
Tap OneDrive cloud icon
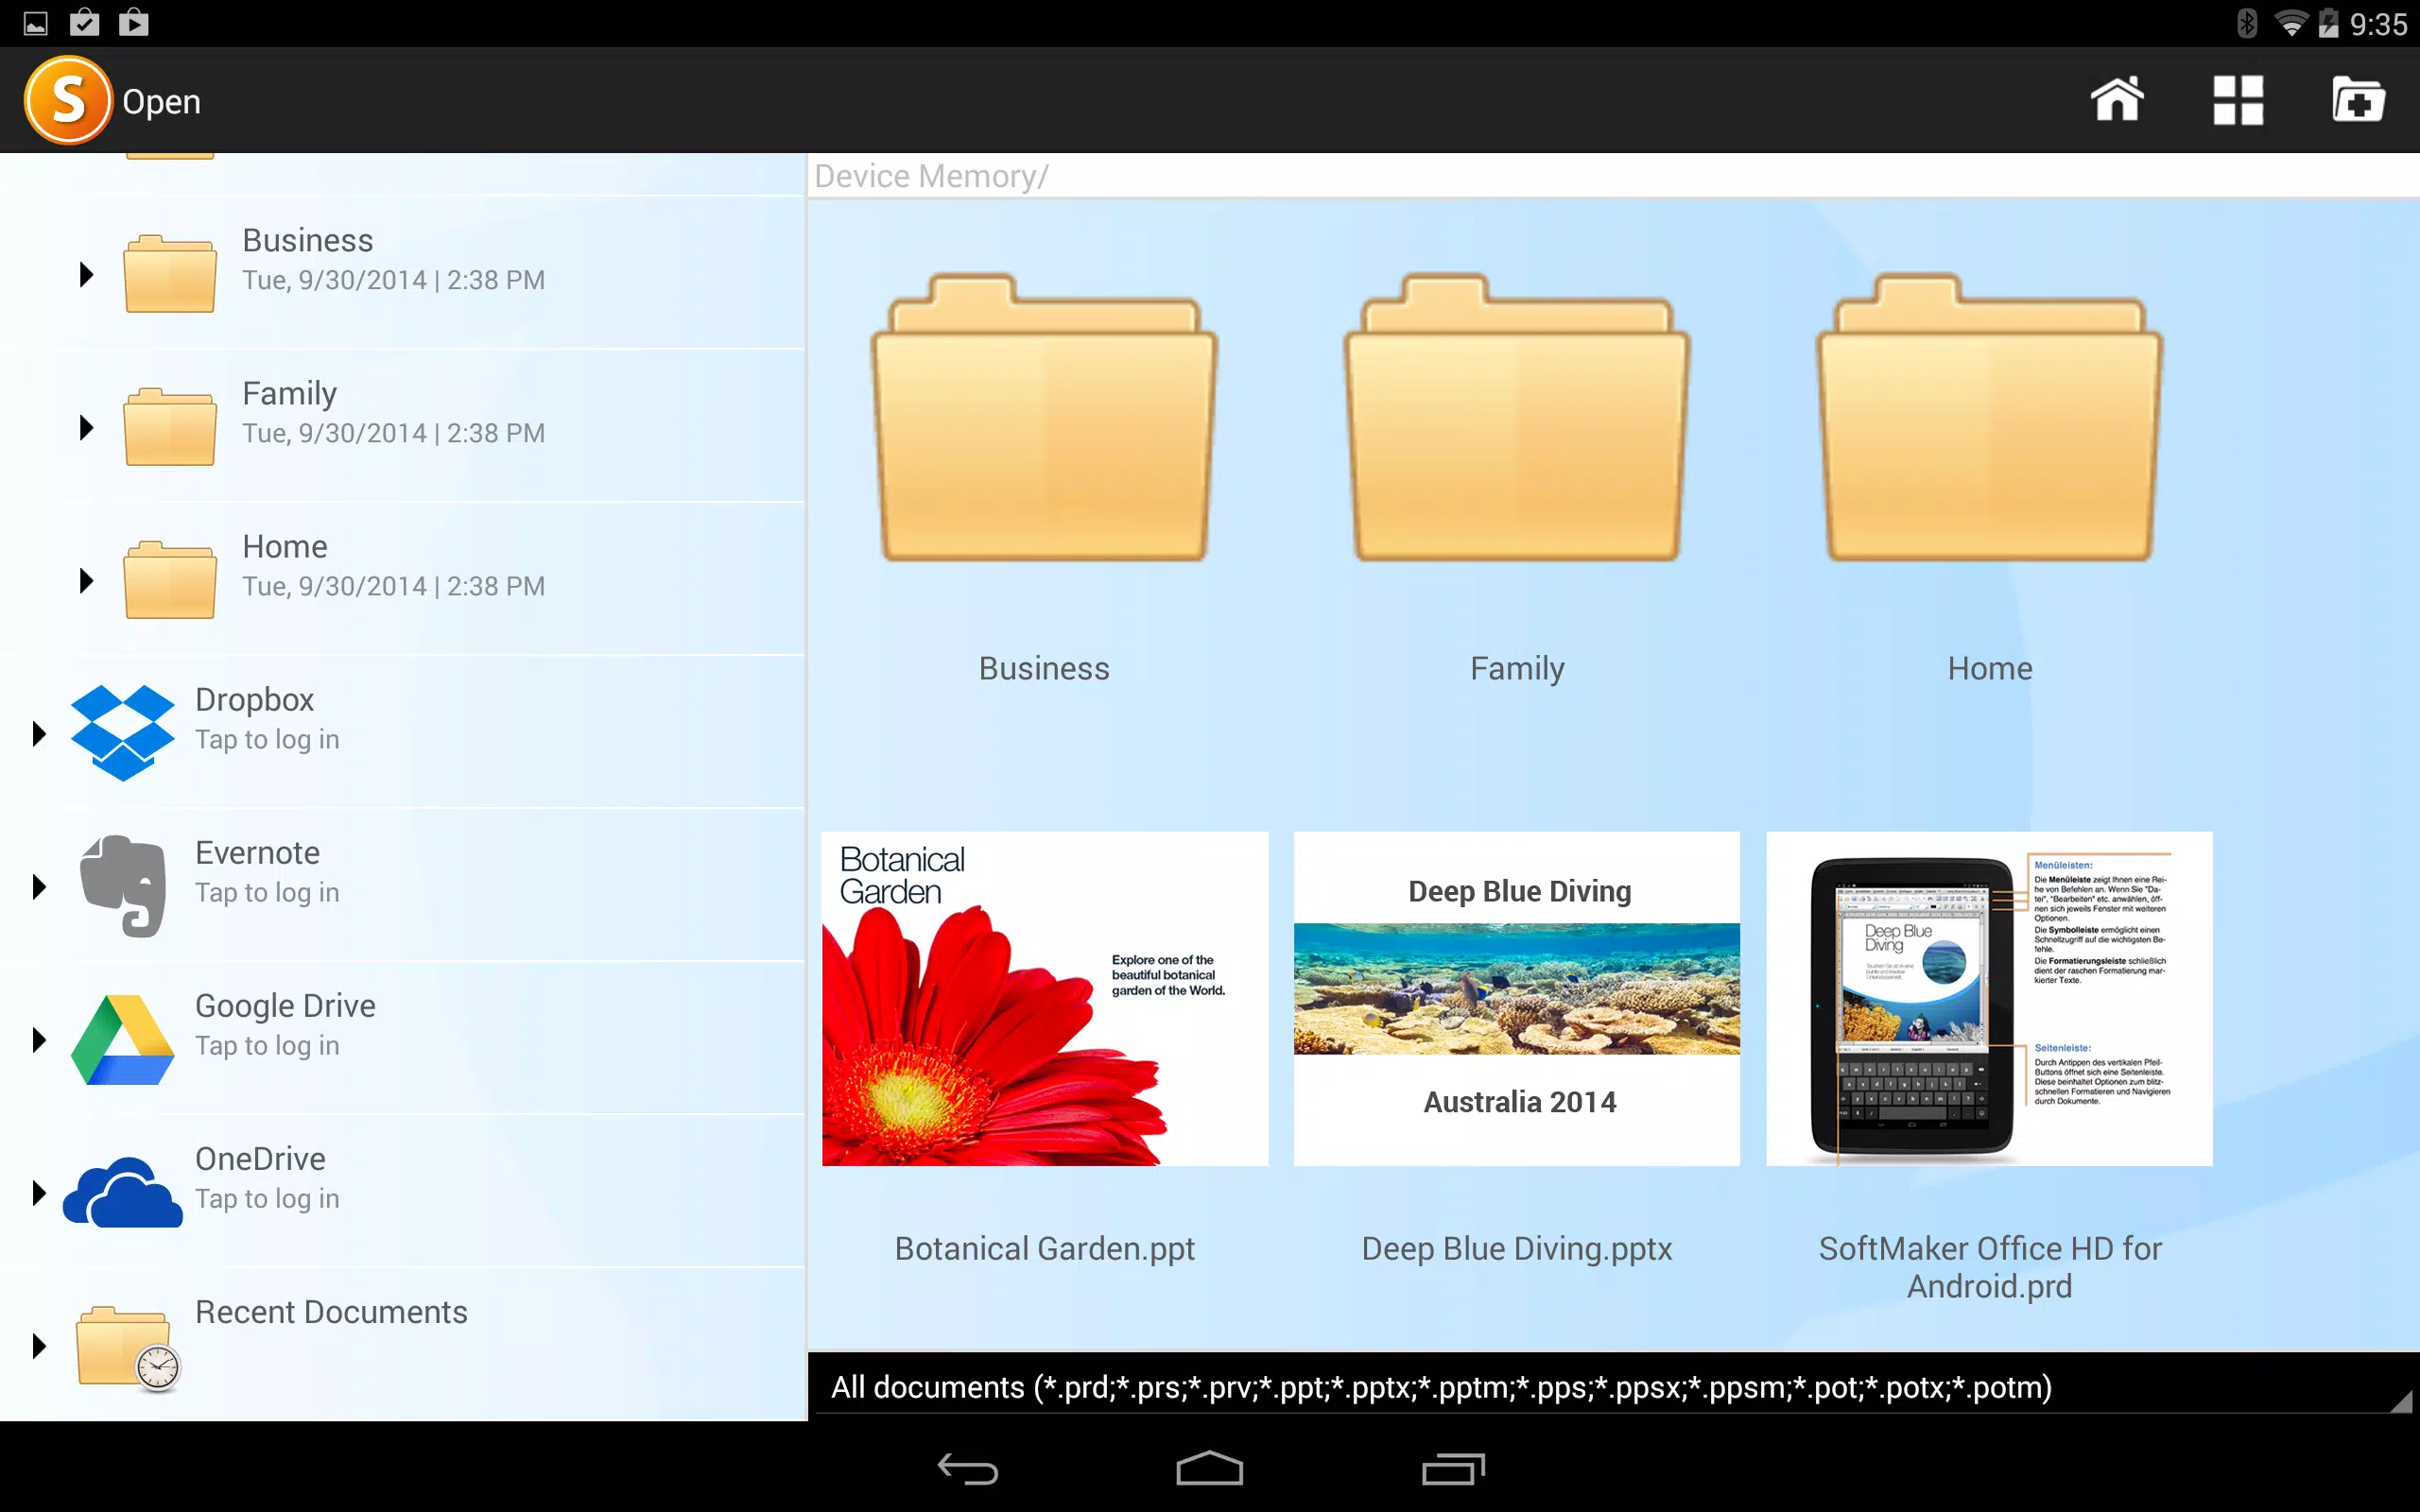click(122, 1192)
